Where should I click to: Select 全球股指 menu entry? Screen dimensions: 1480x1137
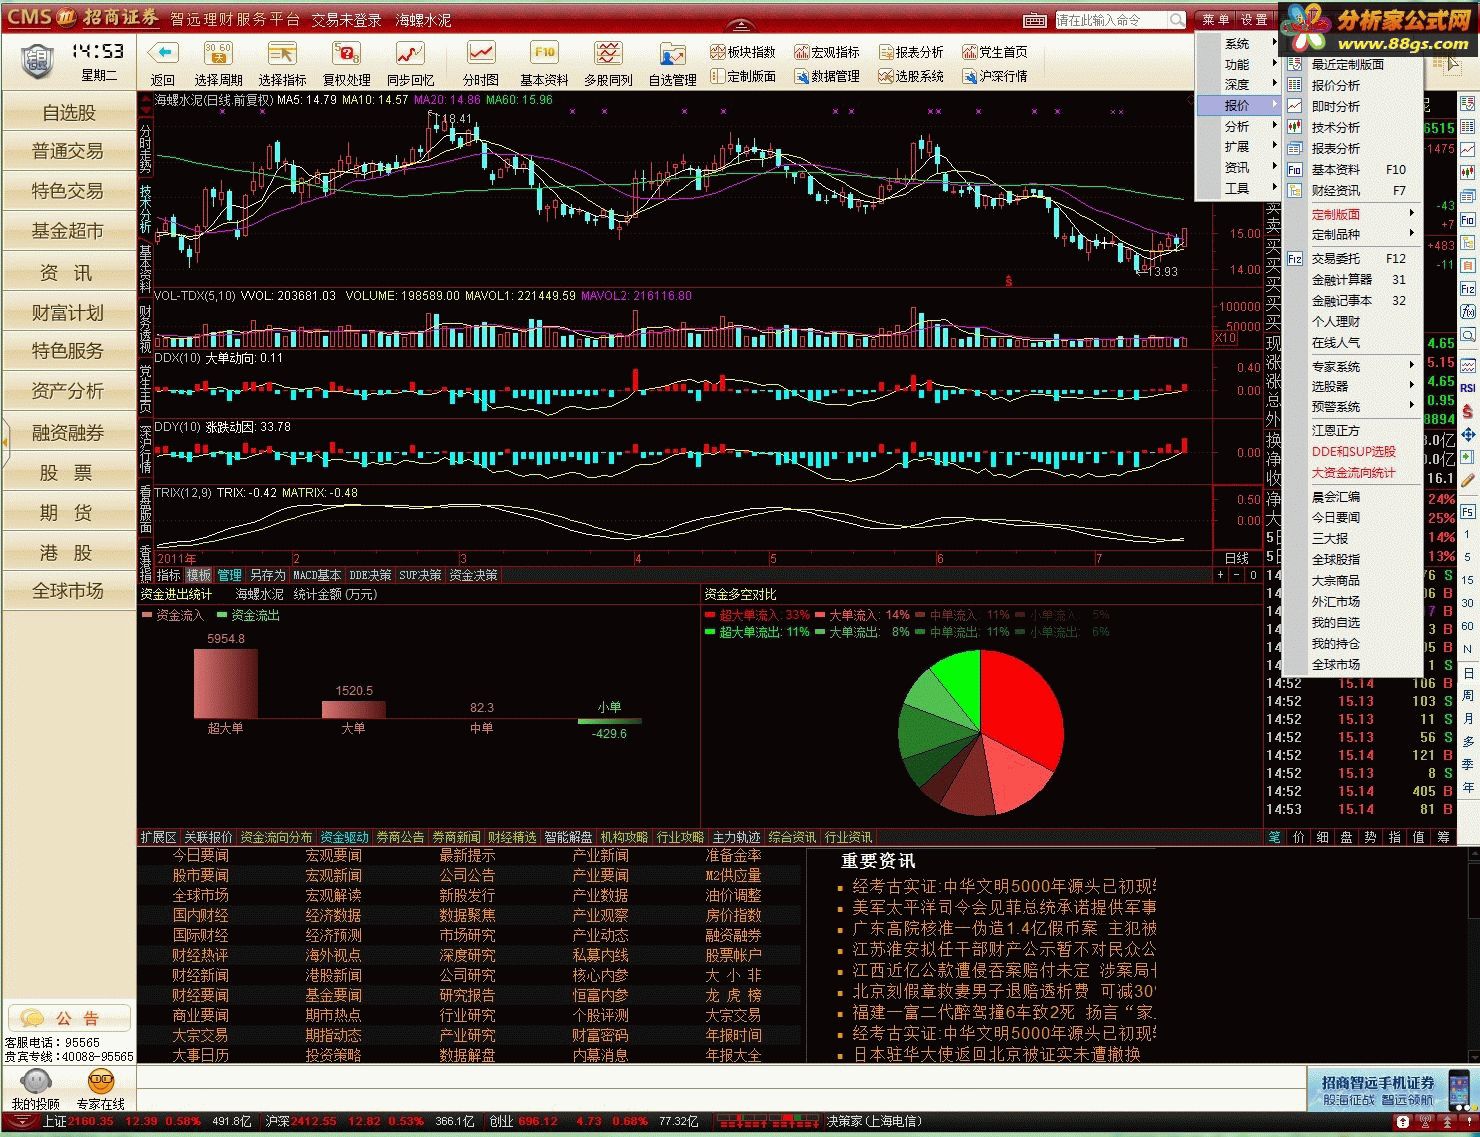[1352, 559]
